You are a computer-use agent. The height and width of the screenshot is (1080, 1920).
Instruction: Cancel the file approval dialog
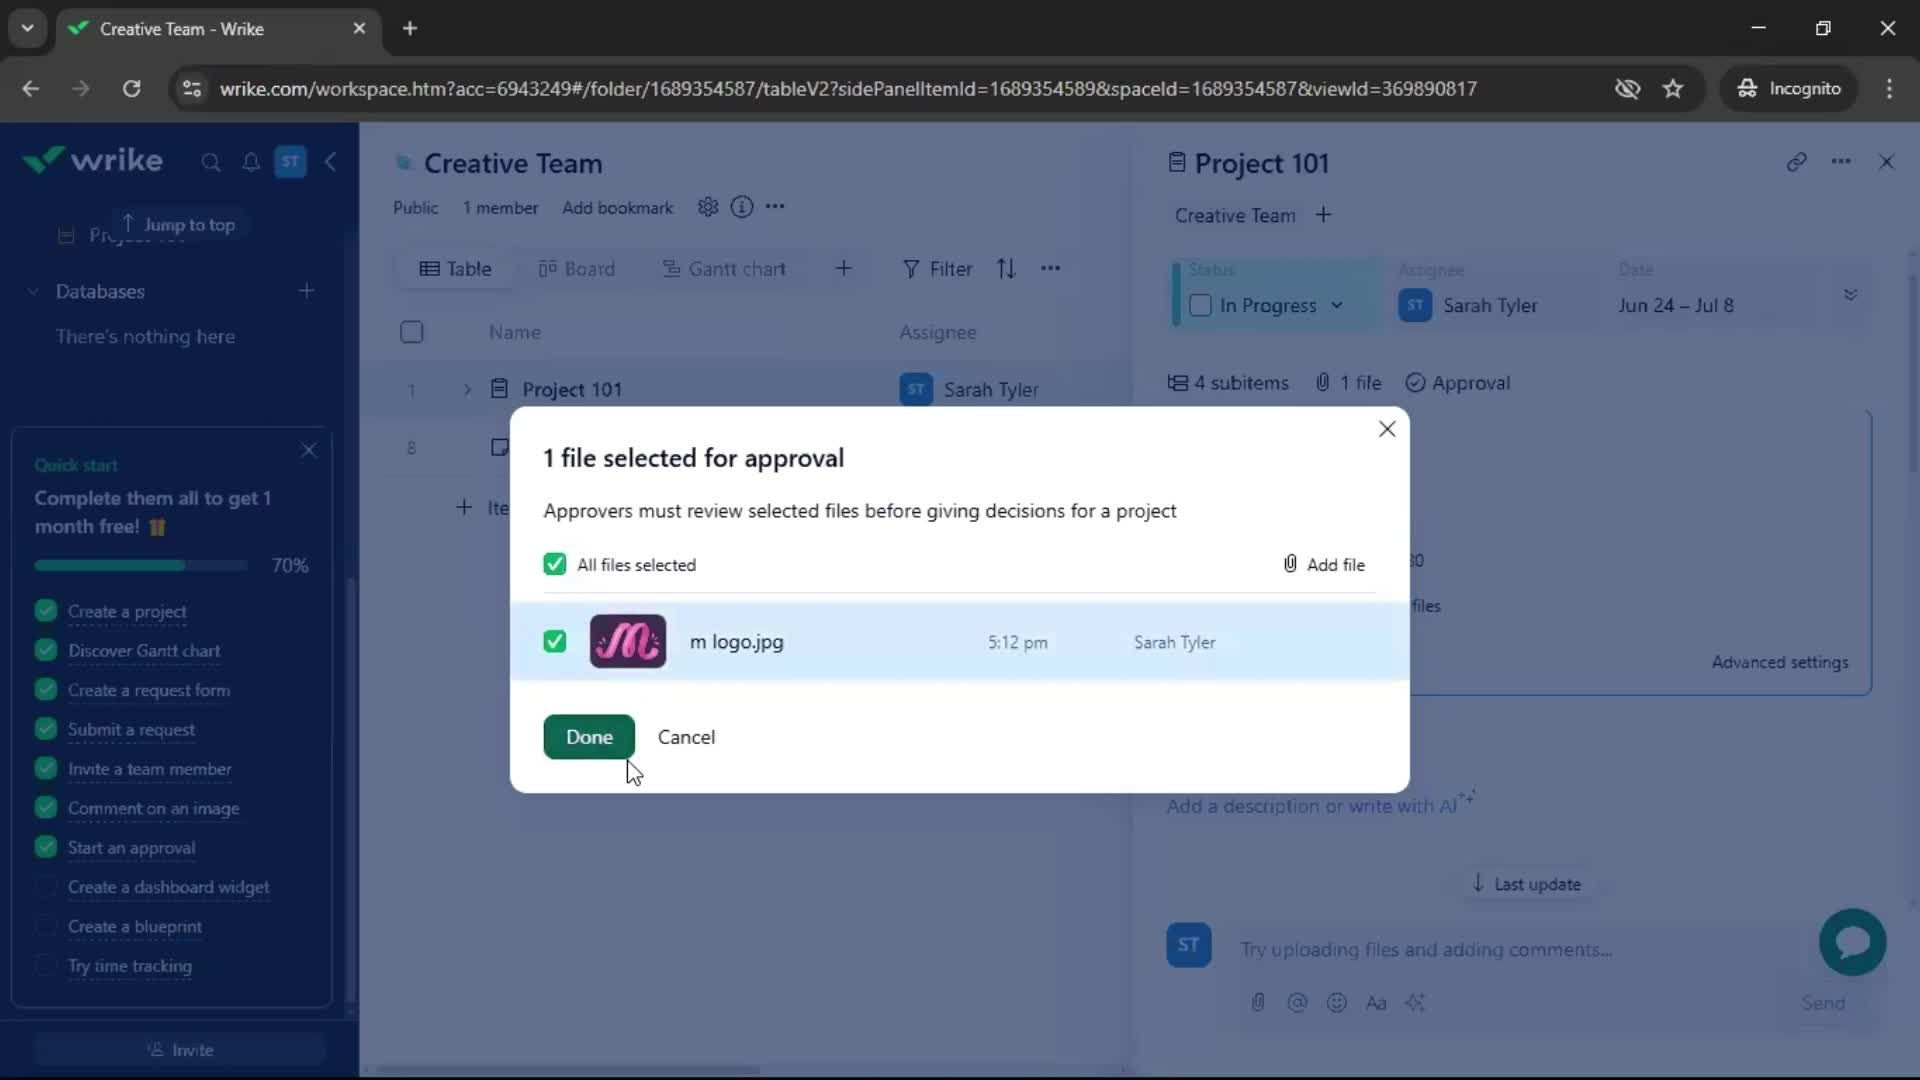click(x=686, y=737)
